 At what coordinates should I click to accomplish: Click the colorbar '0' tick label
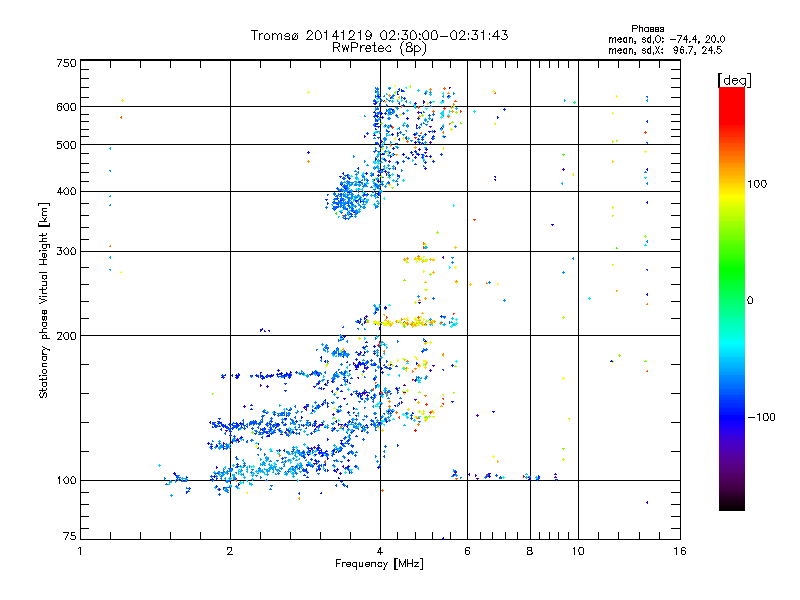pyautogui.click(x=749, y=301)
